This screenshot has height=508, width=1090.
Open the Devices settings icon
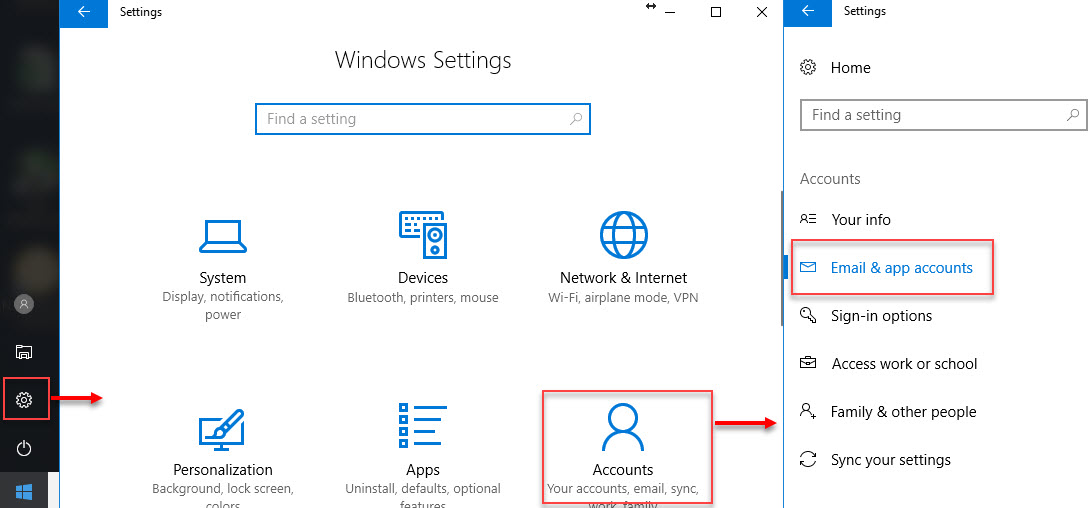click(422, 236)
